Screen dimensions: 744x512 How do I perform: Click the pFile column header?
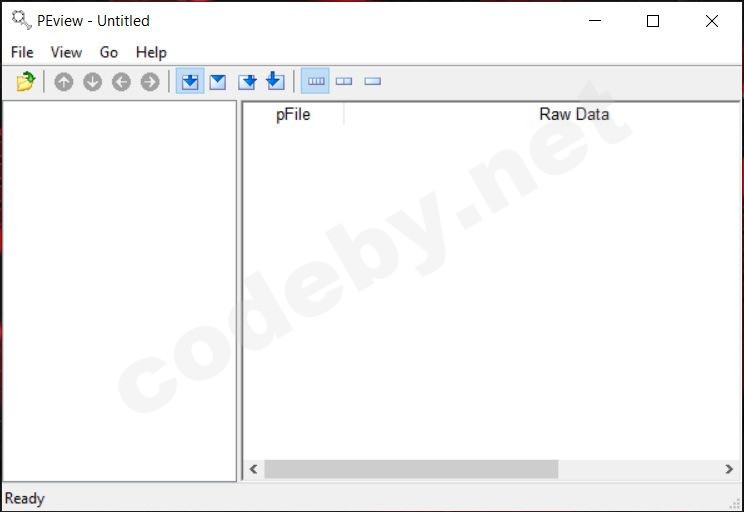coord(293,114)
